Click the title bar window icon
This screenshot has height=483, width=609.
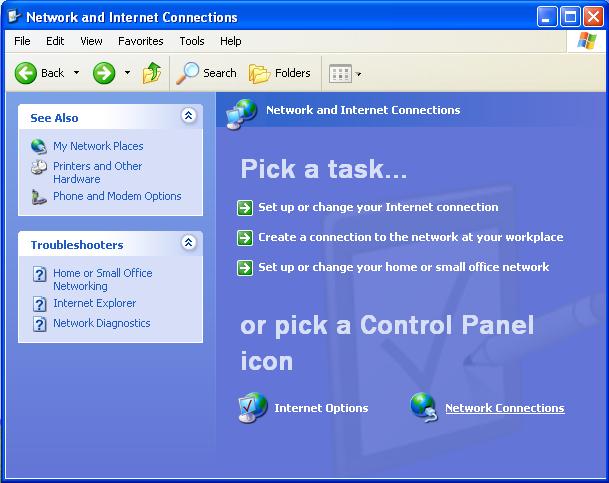click(14, 17)
